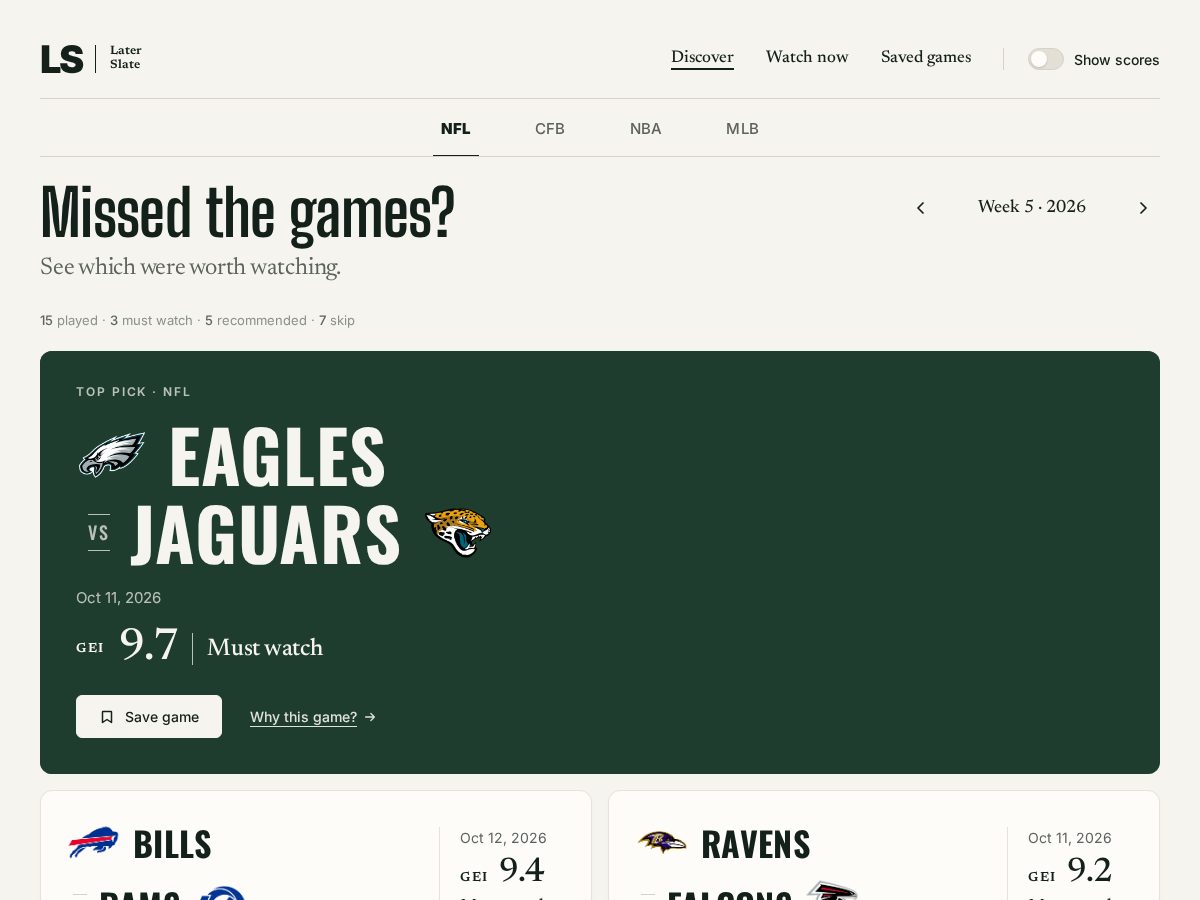Click the '5 recommended' summary
Image resolution: width=1200 pixels, height=900 pixels.
click(x=256, y=321)
